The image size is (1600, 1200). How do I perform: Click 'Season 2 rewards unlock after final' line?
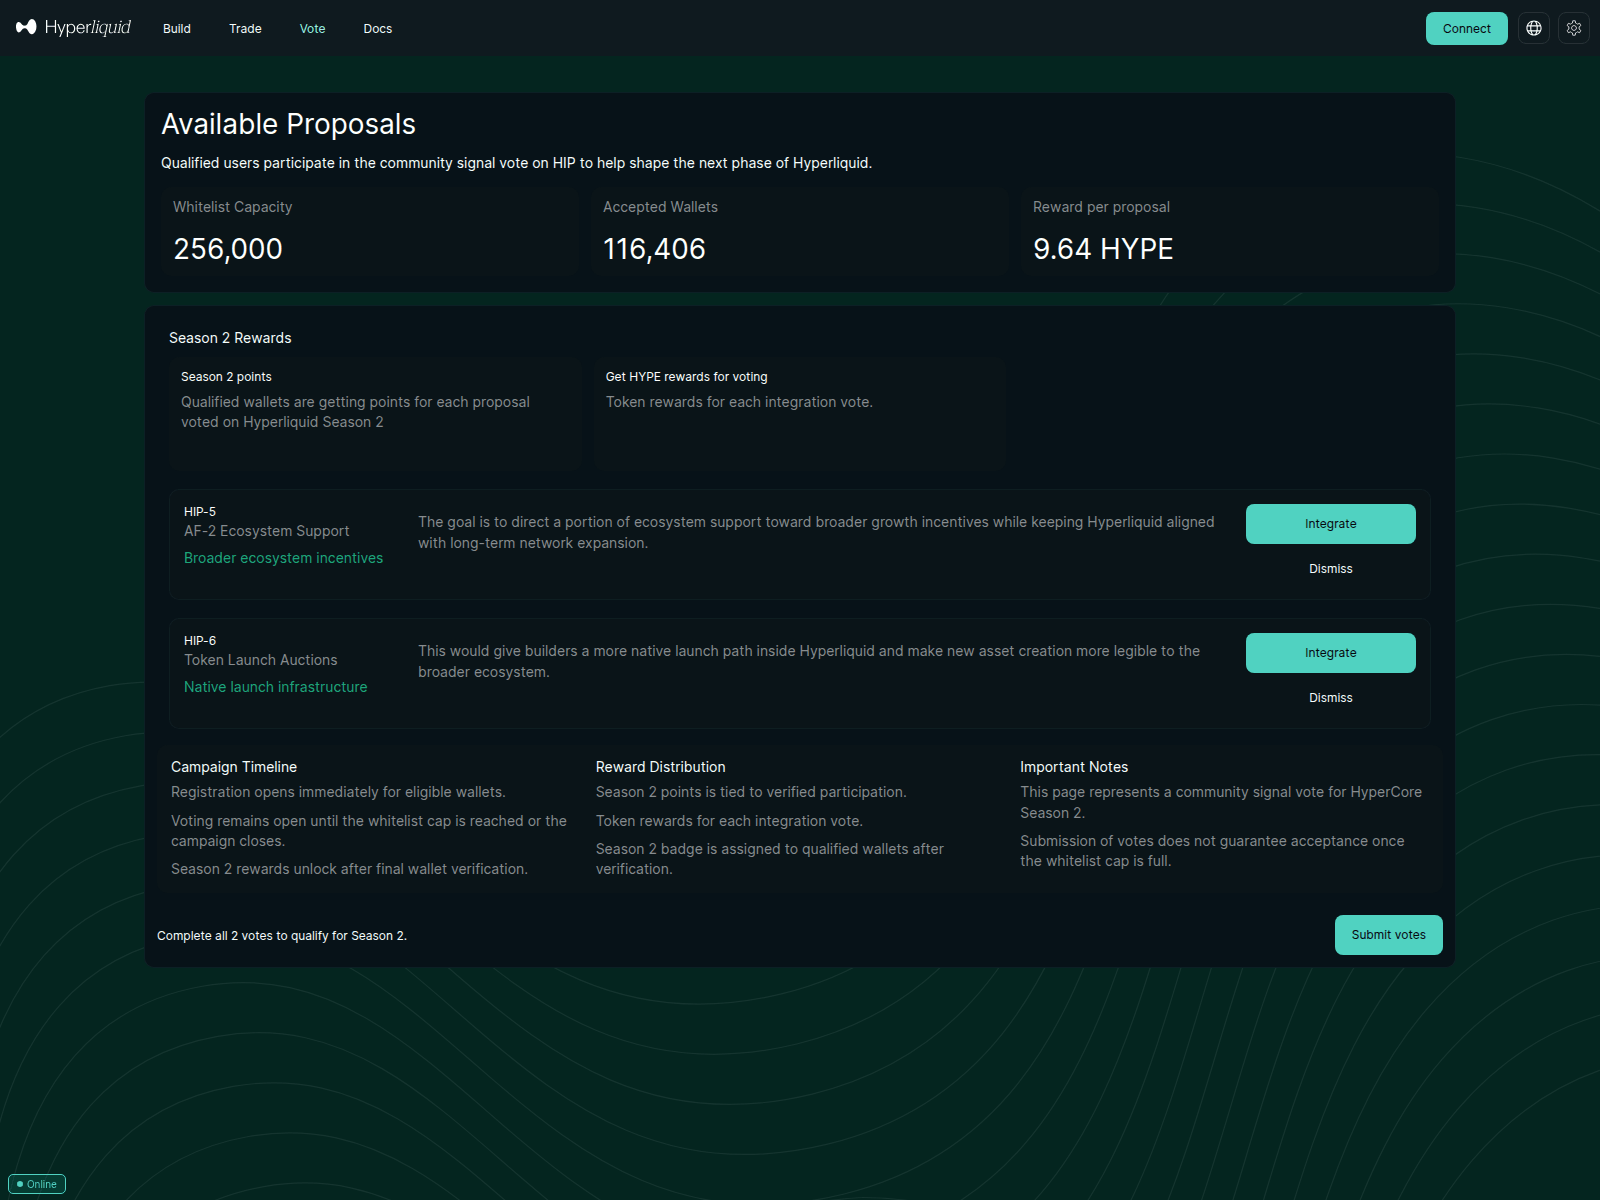point(349,869)
